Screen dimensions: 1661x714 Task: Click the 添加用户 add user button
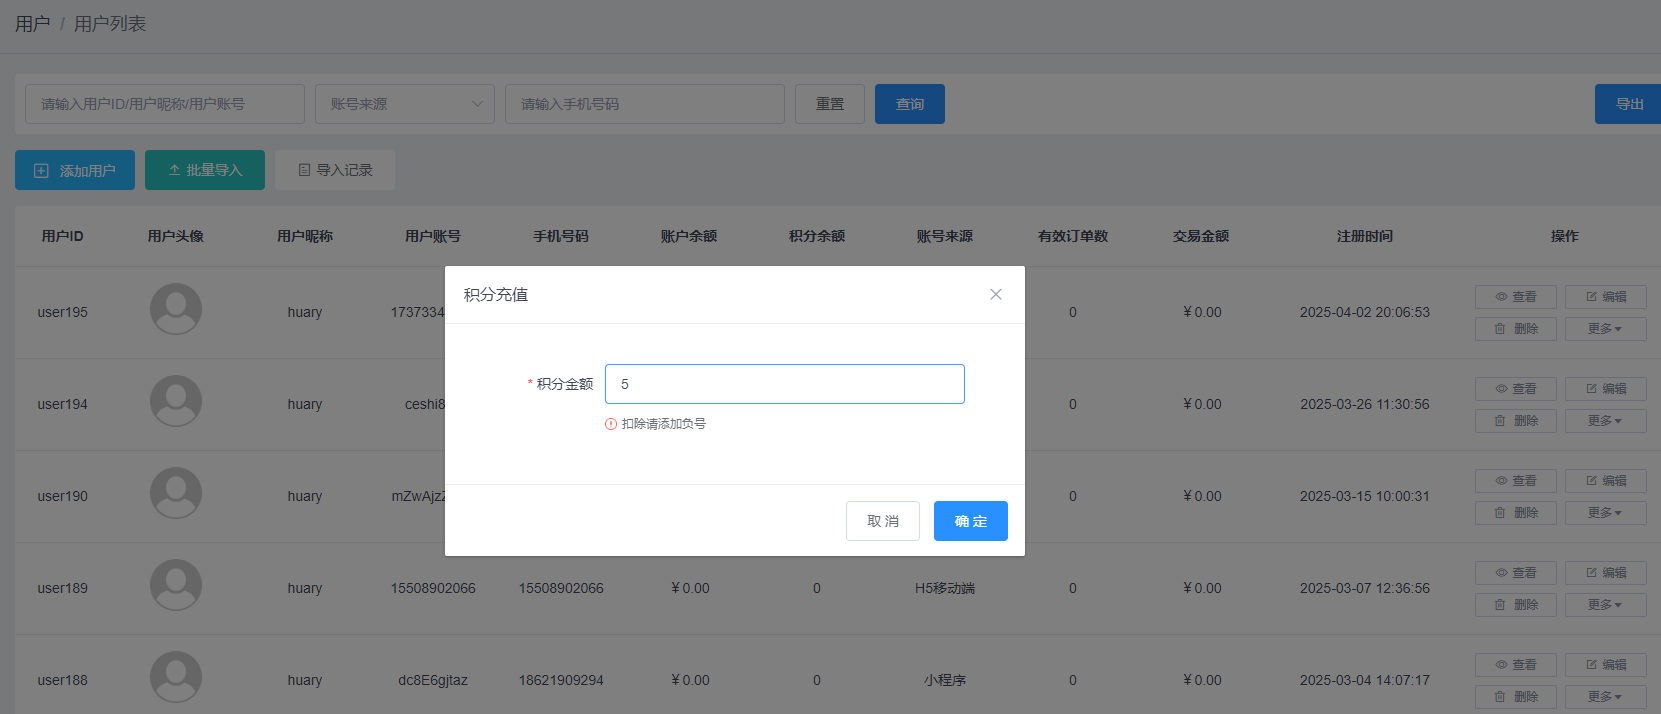pos(75,170)
